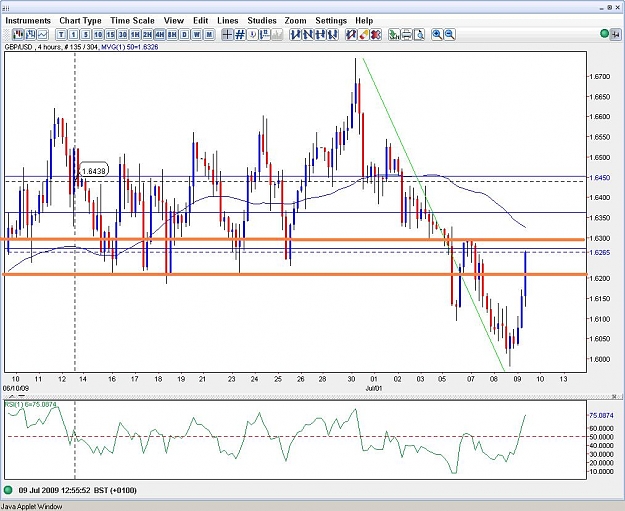Open the Zoom menu
Image resolution: width=625 pixels, height=511 pixels.
295,20
